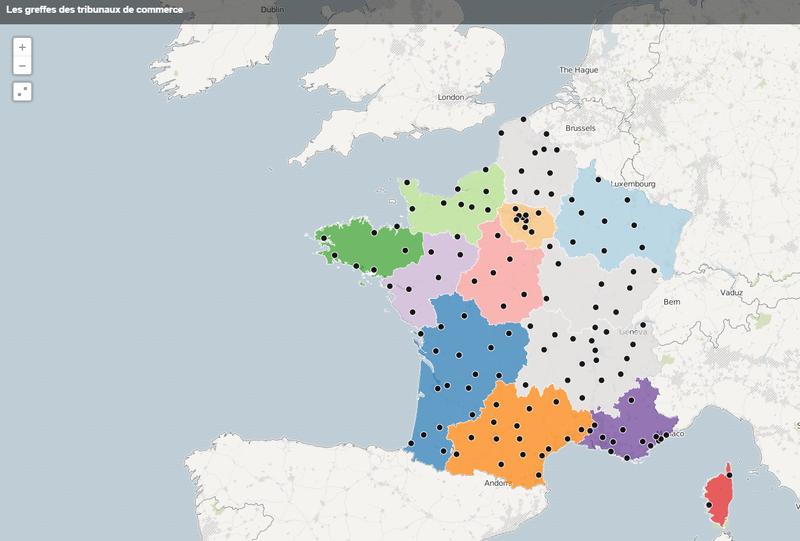Select the southern marker on Corsica
This screenshot has width=800, height=541.
click(x=709, y=505)
